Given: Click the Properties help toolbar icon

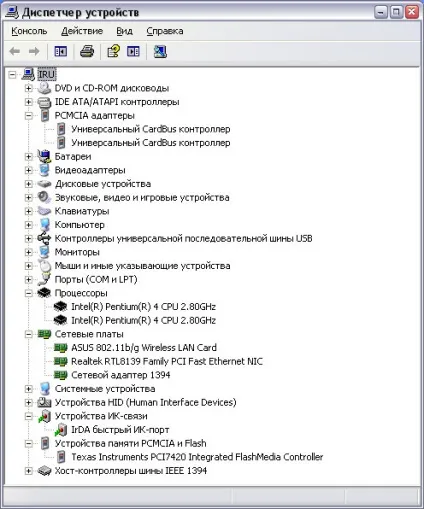Looking at the screenshot, I should [x=113, y=51].
